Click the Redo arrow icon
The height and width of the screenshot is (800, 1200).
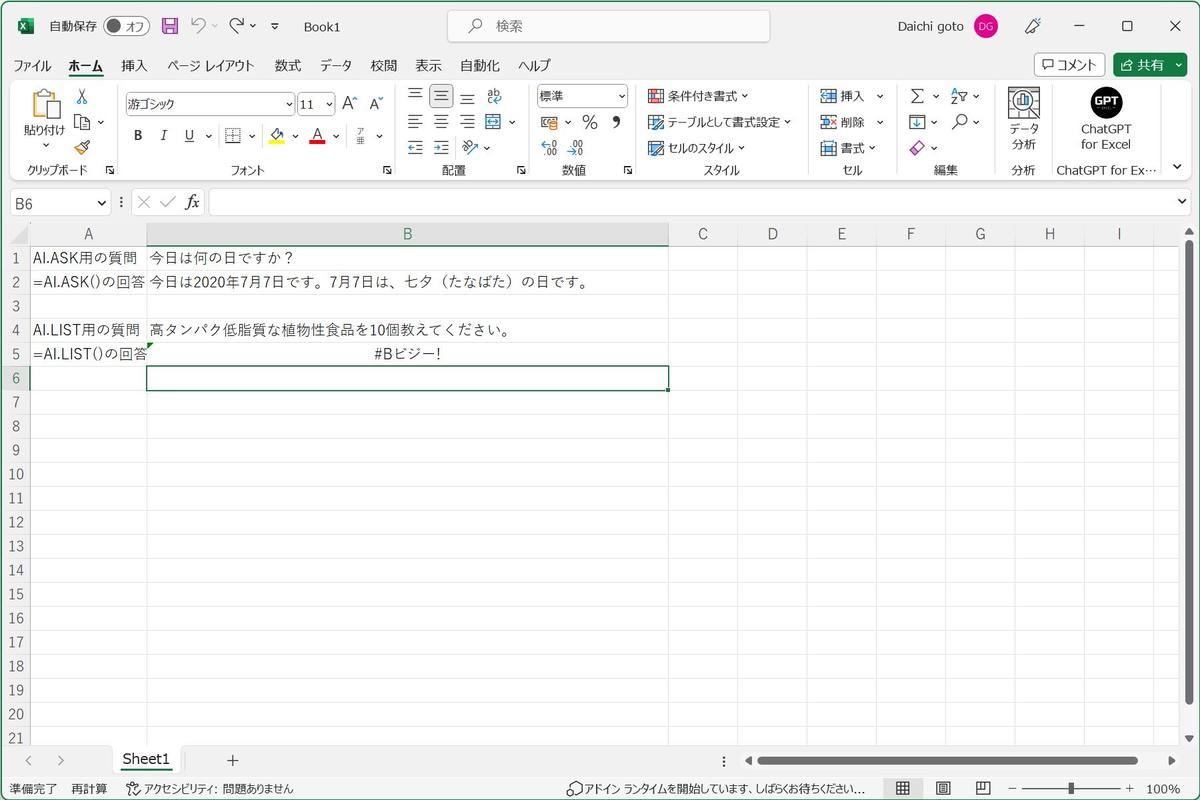(236, 26)
